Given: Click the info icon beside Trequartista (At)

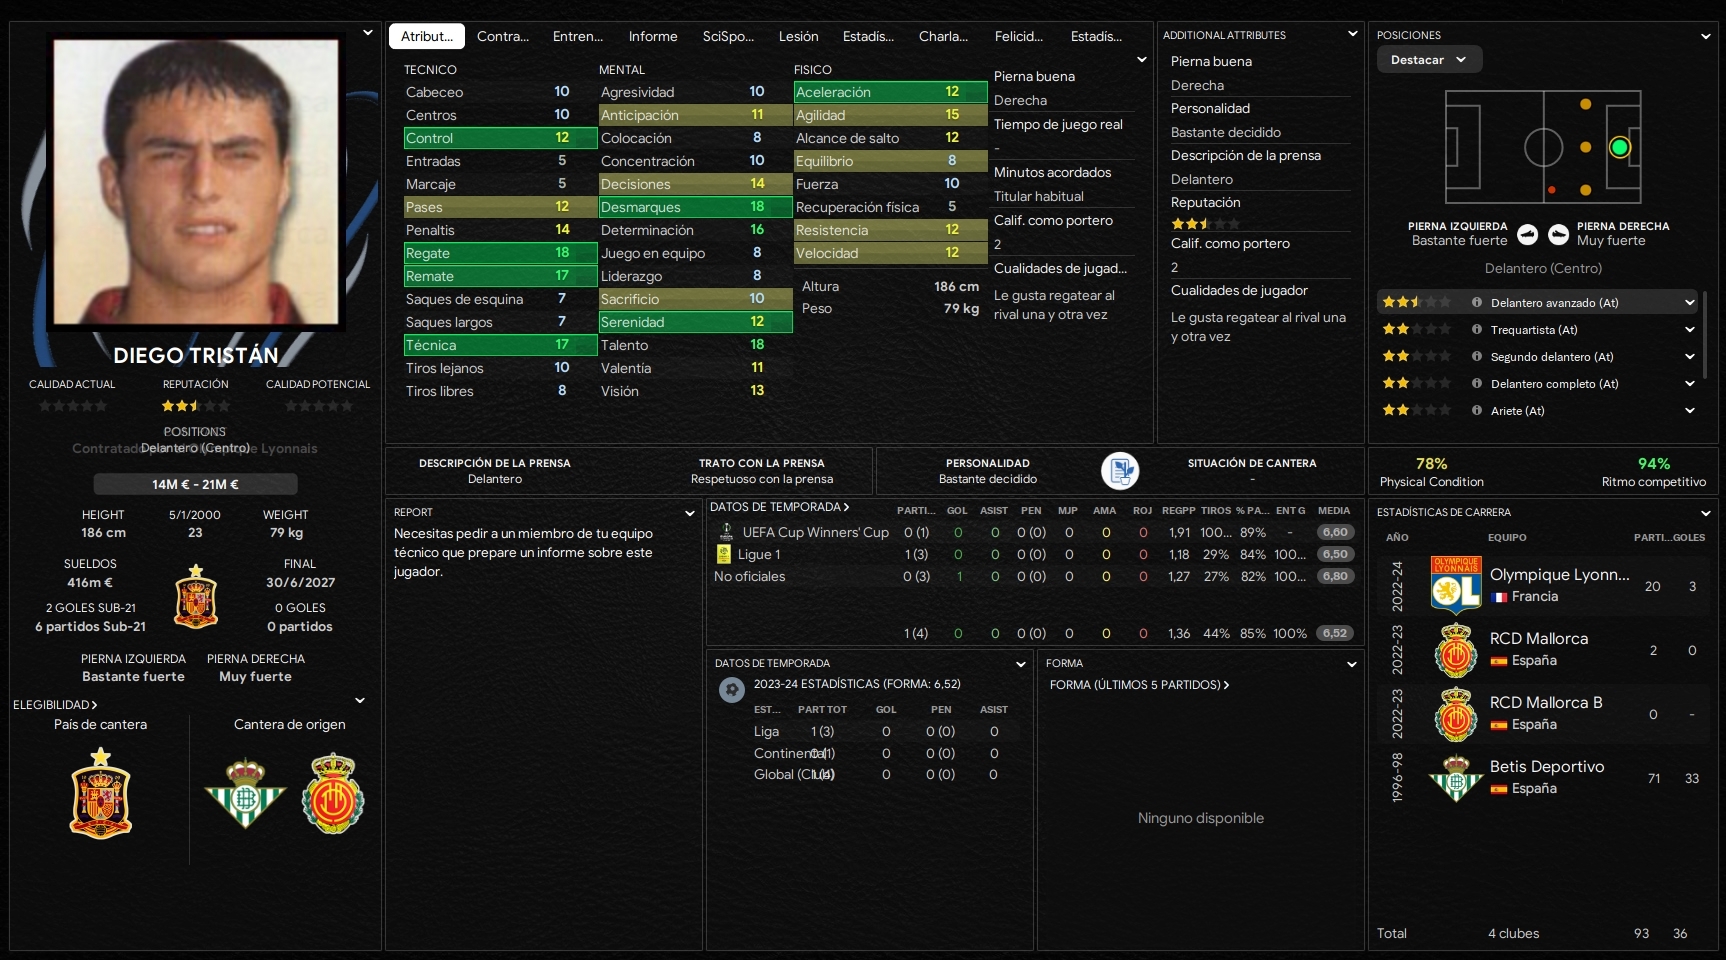Looking at the screenshot, I should [1477, 329].
